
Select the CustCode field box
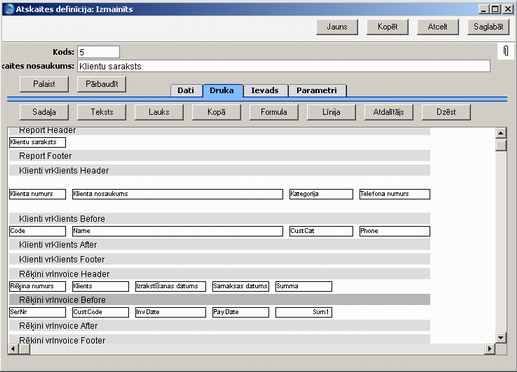click(x=100, y=312)
